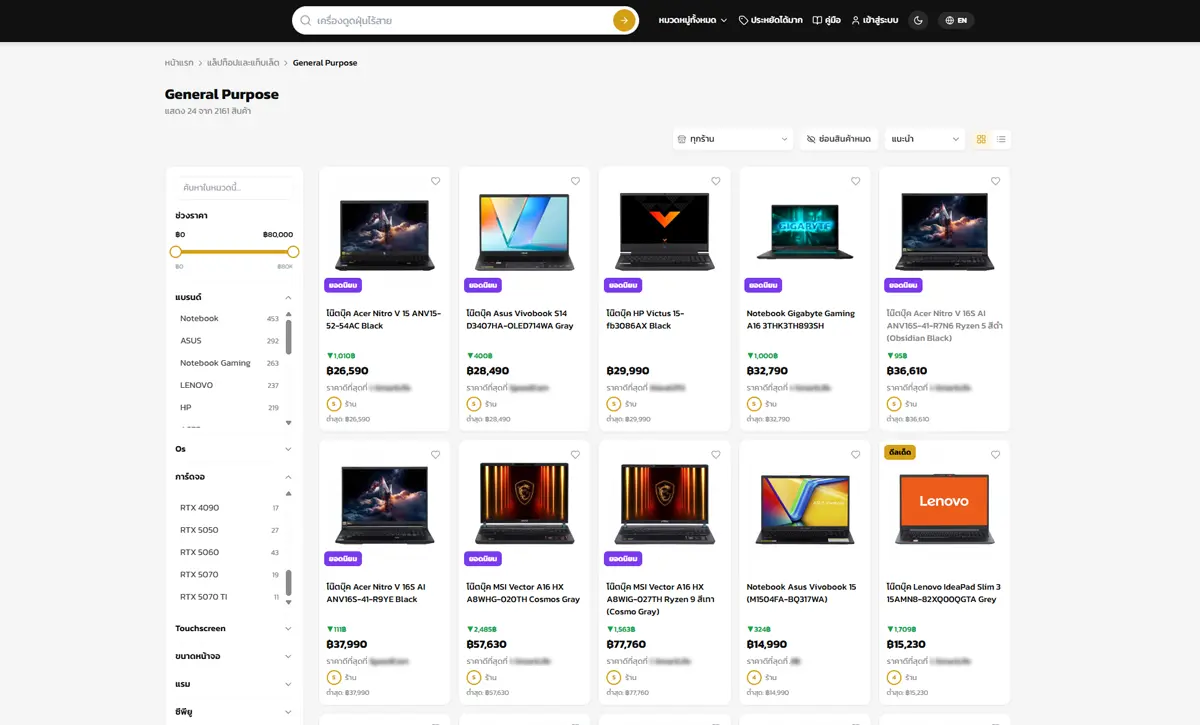
Task: Click the orange search arrow button
Action: (x=624, y=20)
